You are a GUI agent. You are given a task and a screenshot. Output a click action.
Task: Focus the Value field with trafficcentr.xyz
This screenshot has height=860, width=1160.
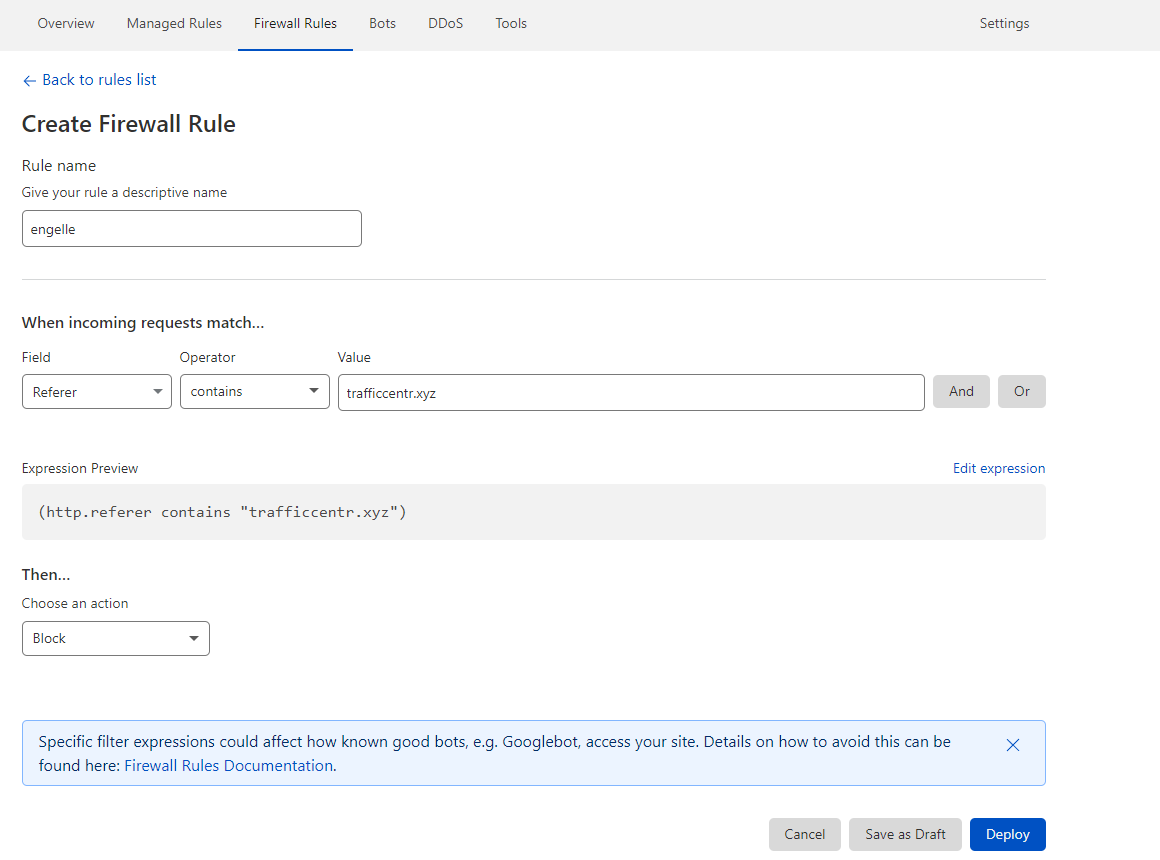(x=631, y=392)
